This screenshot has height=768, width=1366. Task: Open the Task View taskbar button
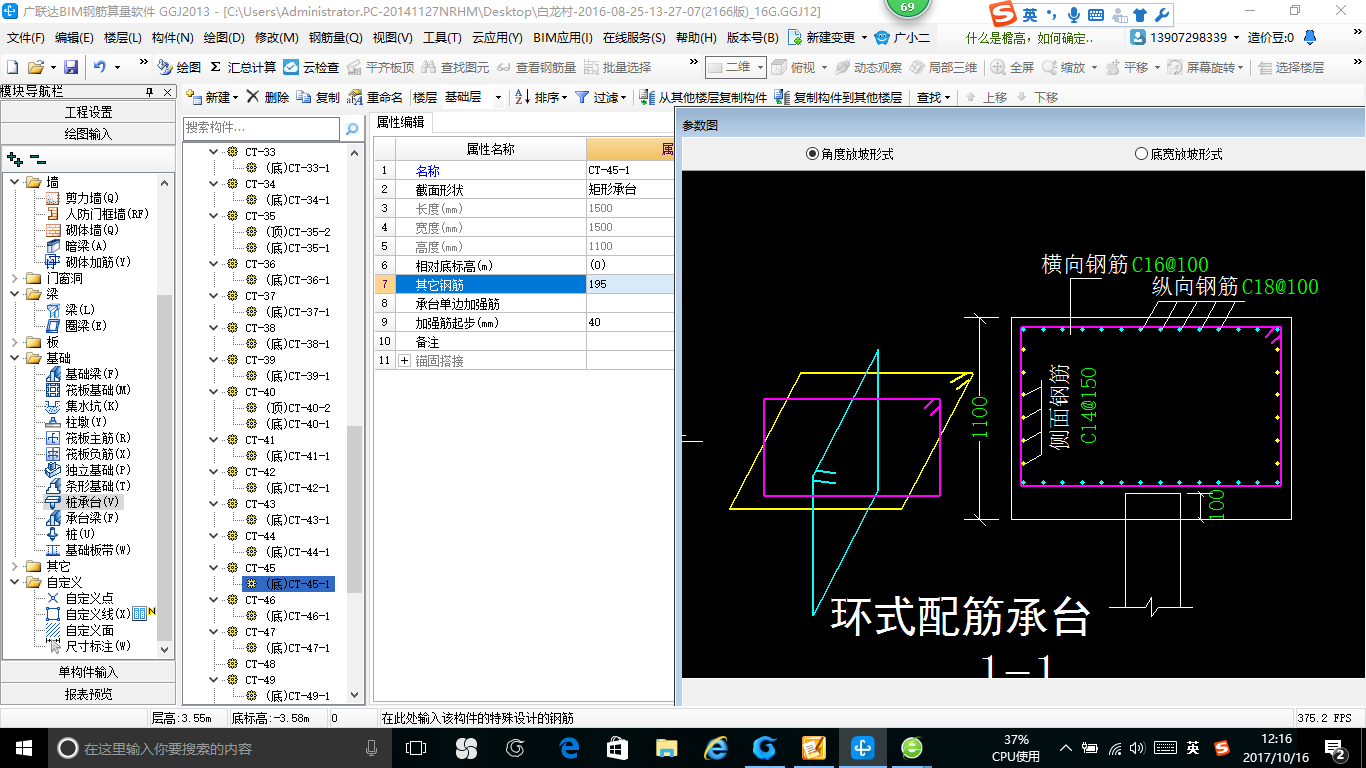point(416,748)
